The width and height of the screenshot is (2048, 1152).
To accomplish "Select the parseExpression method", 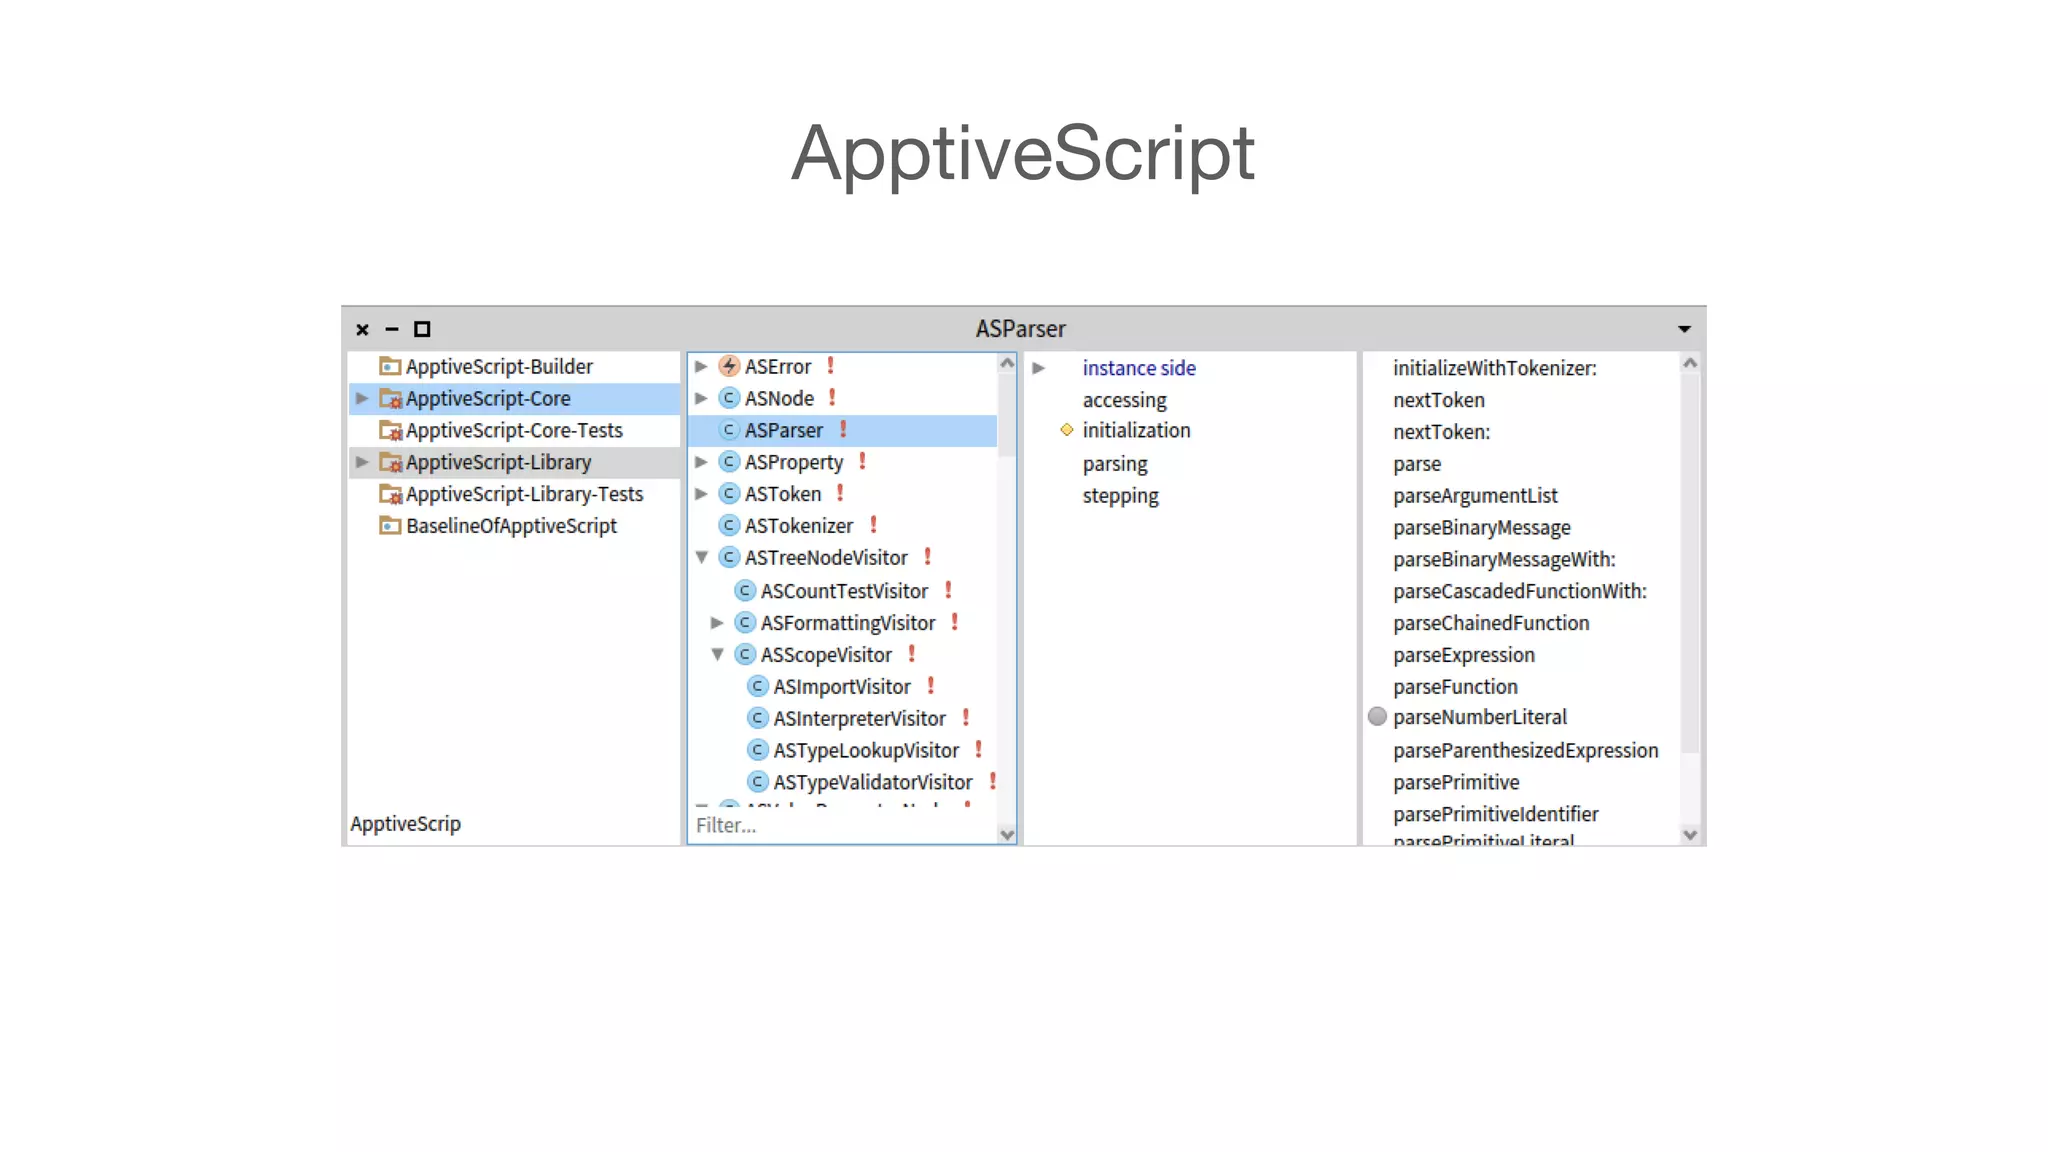I will [1463, 655].
